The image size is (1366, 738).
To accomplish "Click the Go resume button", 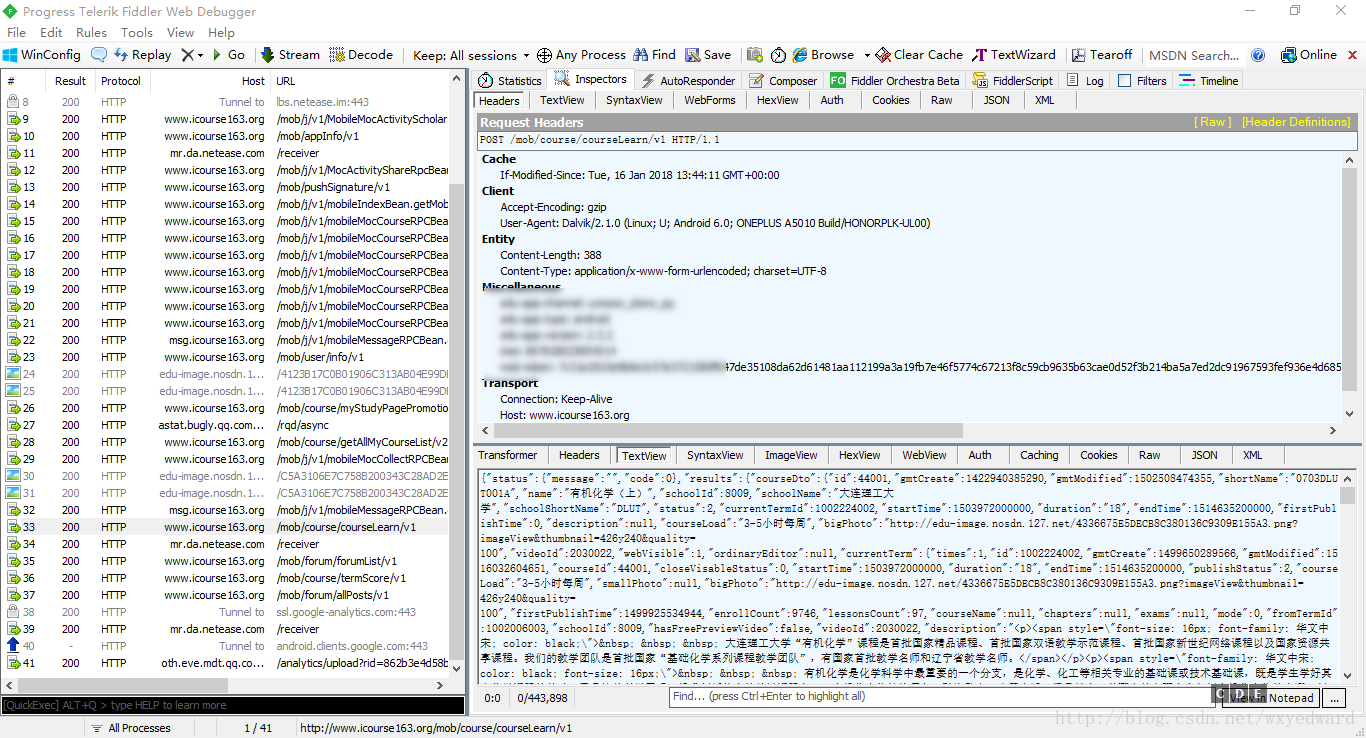I will click(228, 55).
